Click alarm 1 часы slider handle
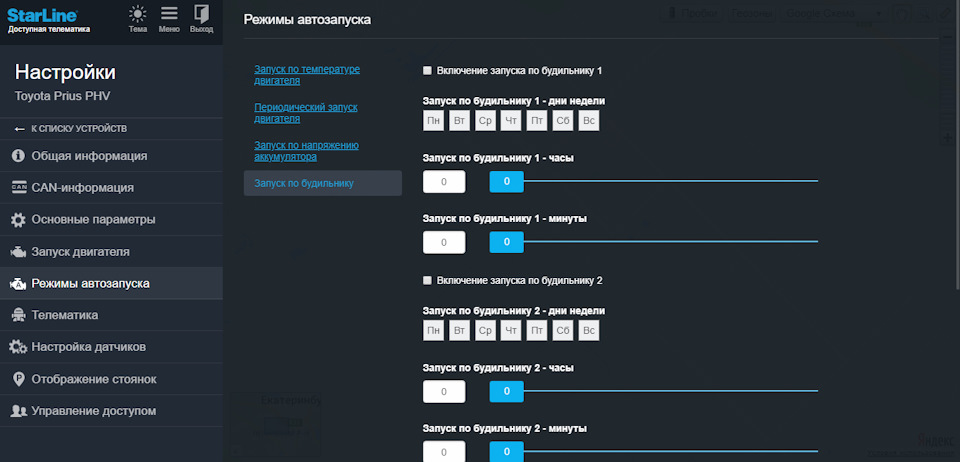Viewport: 960px width, 462px height. click(x=506, y=181)
